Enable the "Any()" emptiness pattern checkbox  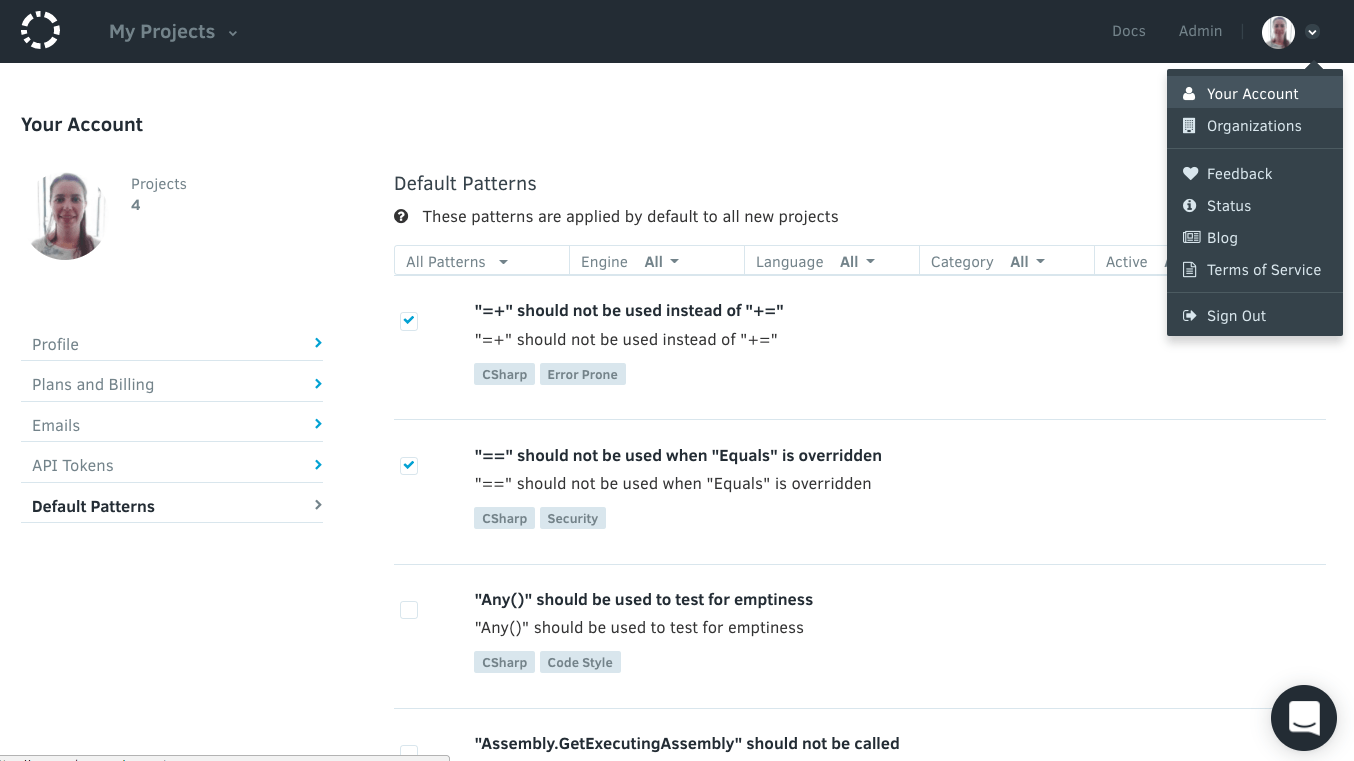[x=409, y=610]
